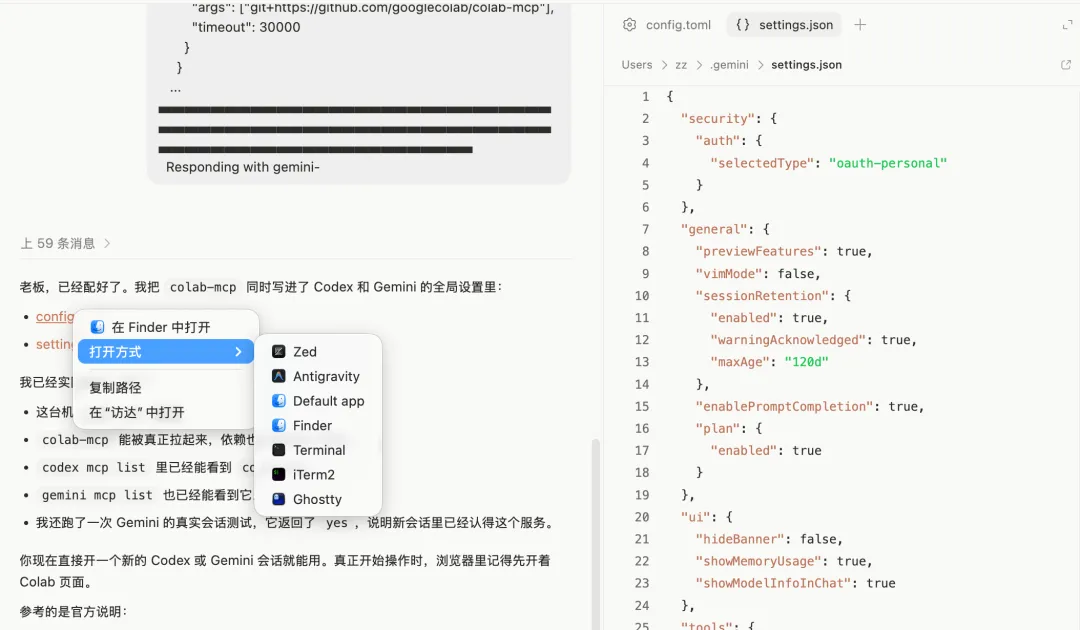This screenshot has height=630, width=1080.
Task: Click "hideBanner" key on line 21
Action: (x=740, y=539)
